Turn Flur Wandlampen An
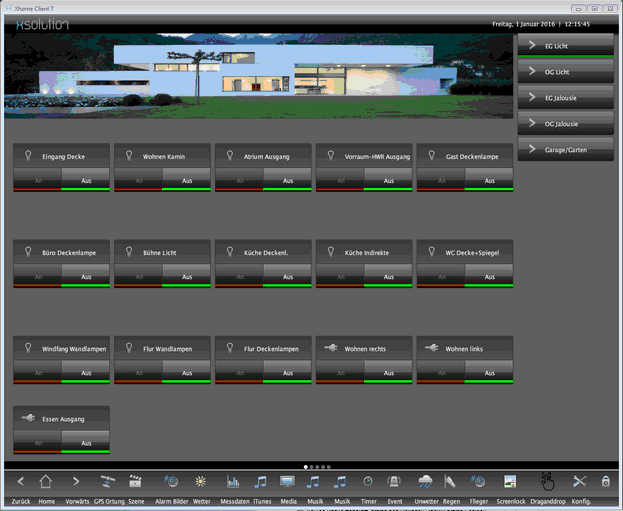The image size is (623, 511). [x=139, y=372]
